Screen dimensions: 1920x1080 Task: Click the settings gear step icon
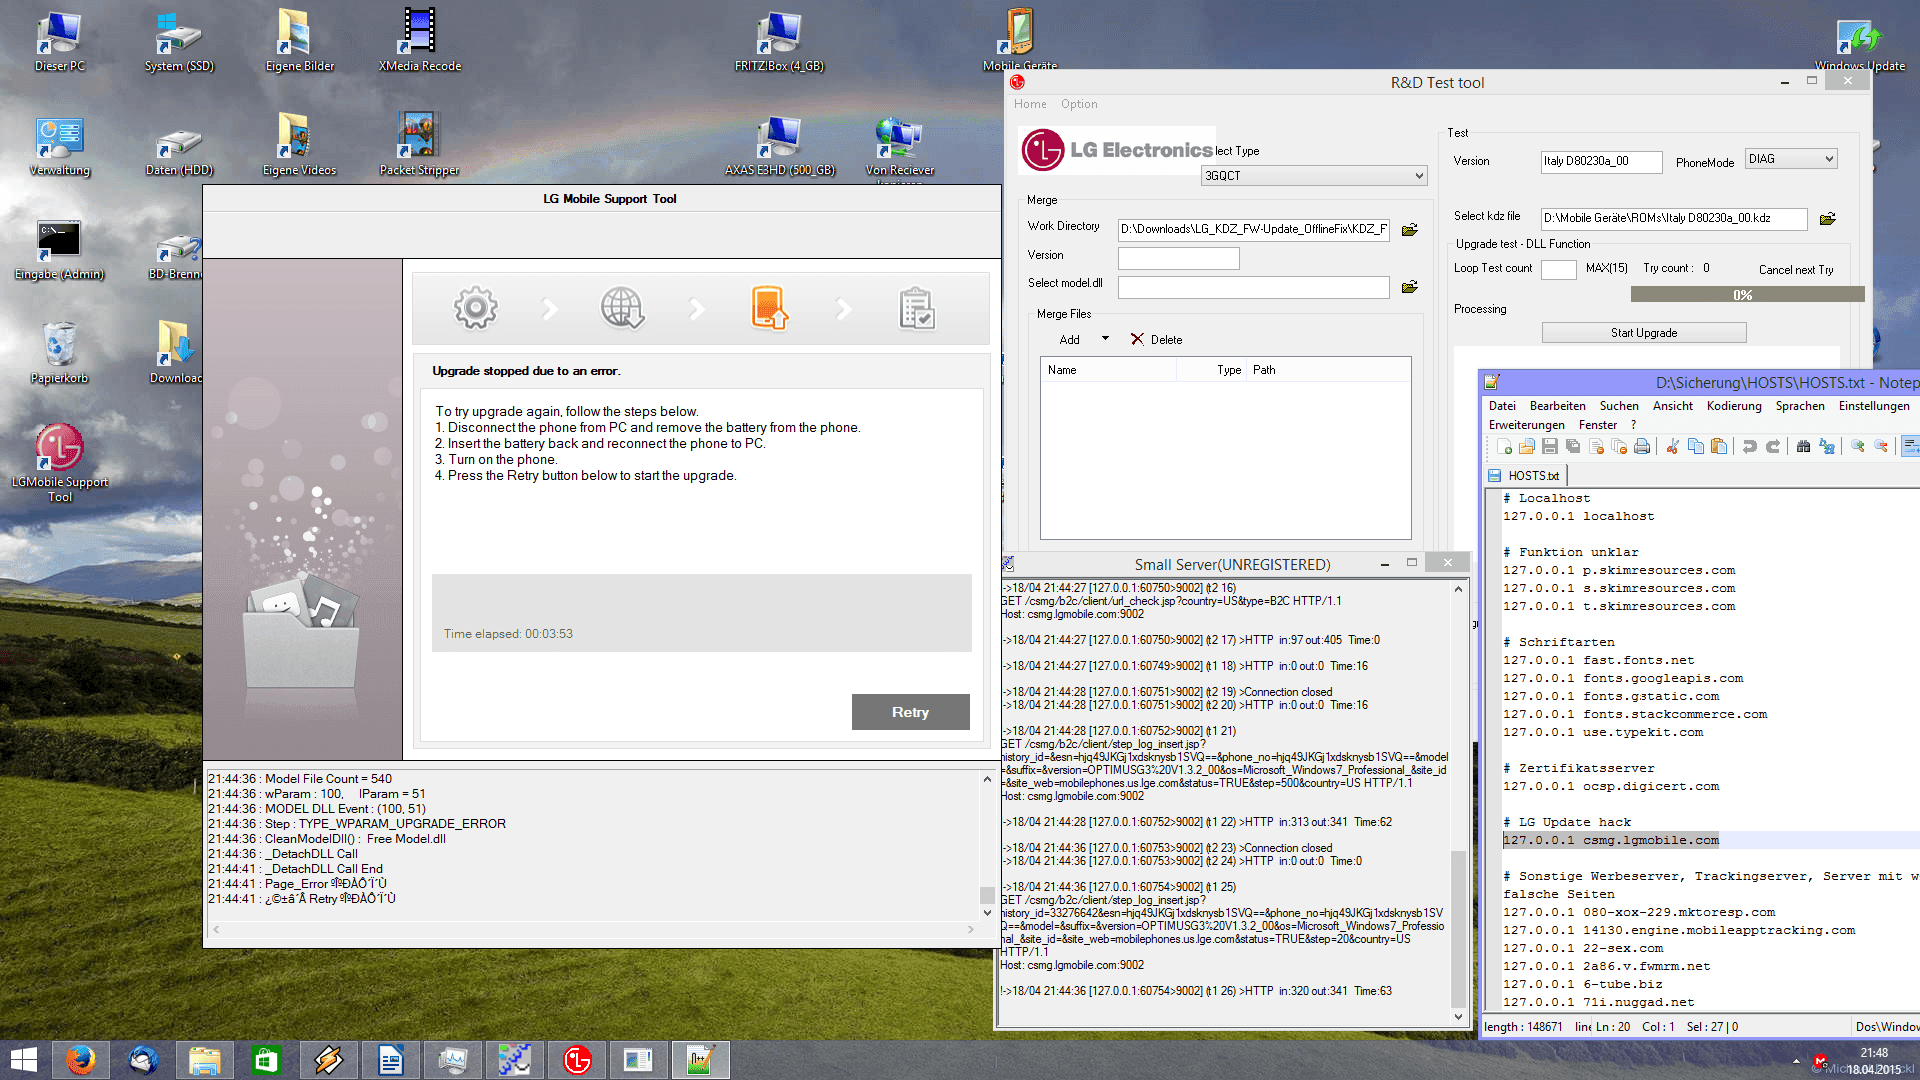(475, 308)
